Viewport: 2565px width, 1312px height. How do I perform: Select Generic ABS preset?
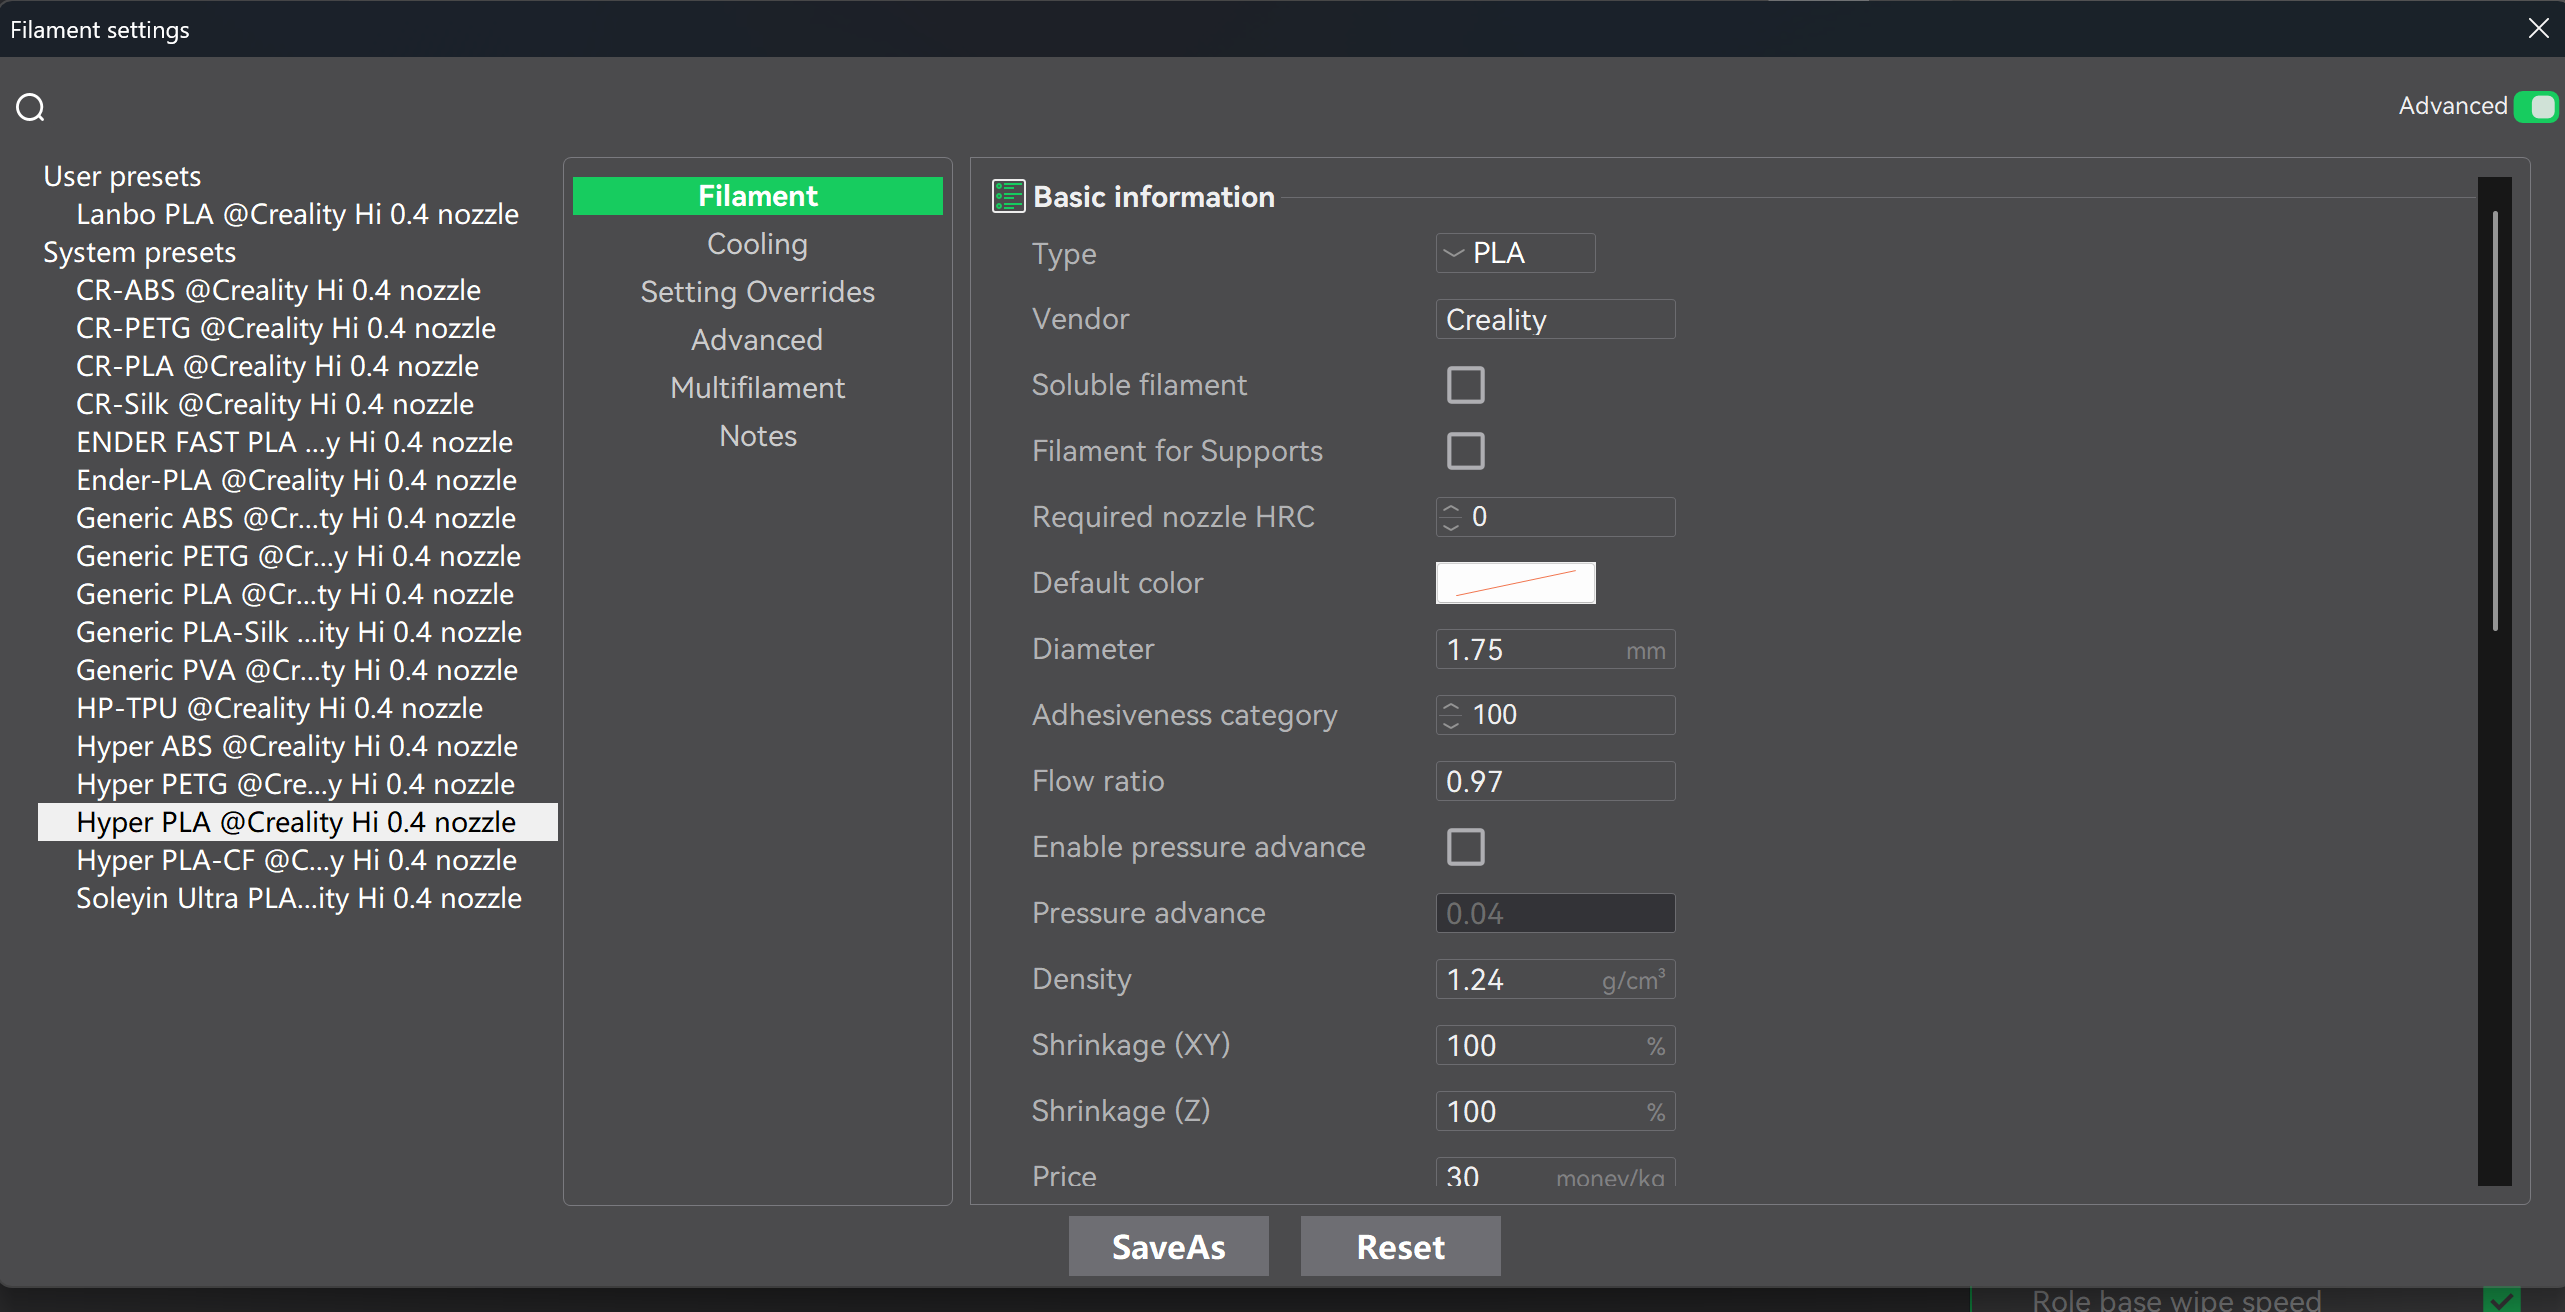click(x=297, y=518)
